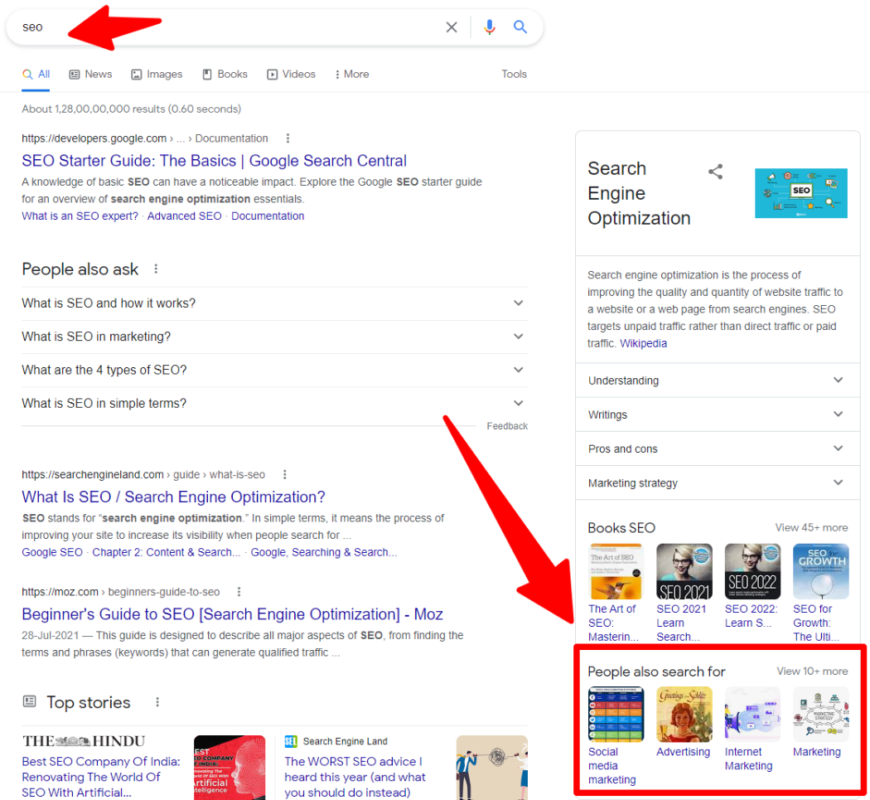Open the Wikipedia link in the knowledge panel
Image resolution: width=870 pixels, height=800 pixels.
click(643, 343)
